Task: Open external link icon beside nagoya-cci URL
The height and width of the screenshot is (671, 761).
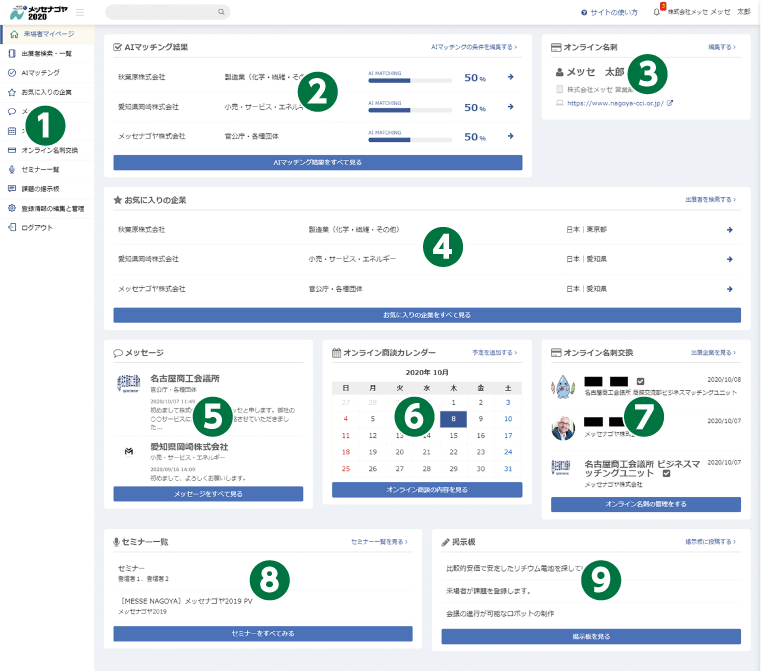Action: 669,102
